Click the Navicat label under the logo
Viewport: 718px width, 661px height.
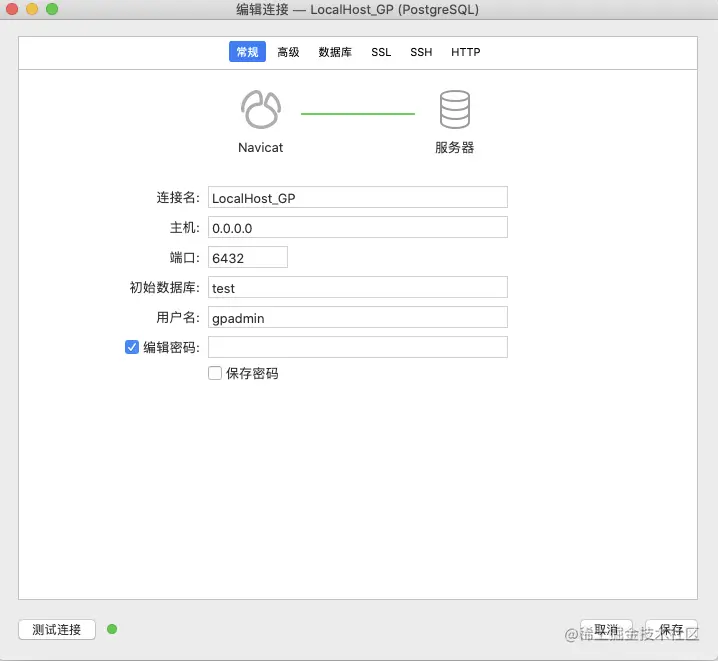click(261, 147)
